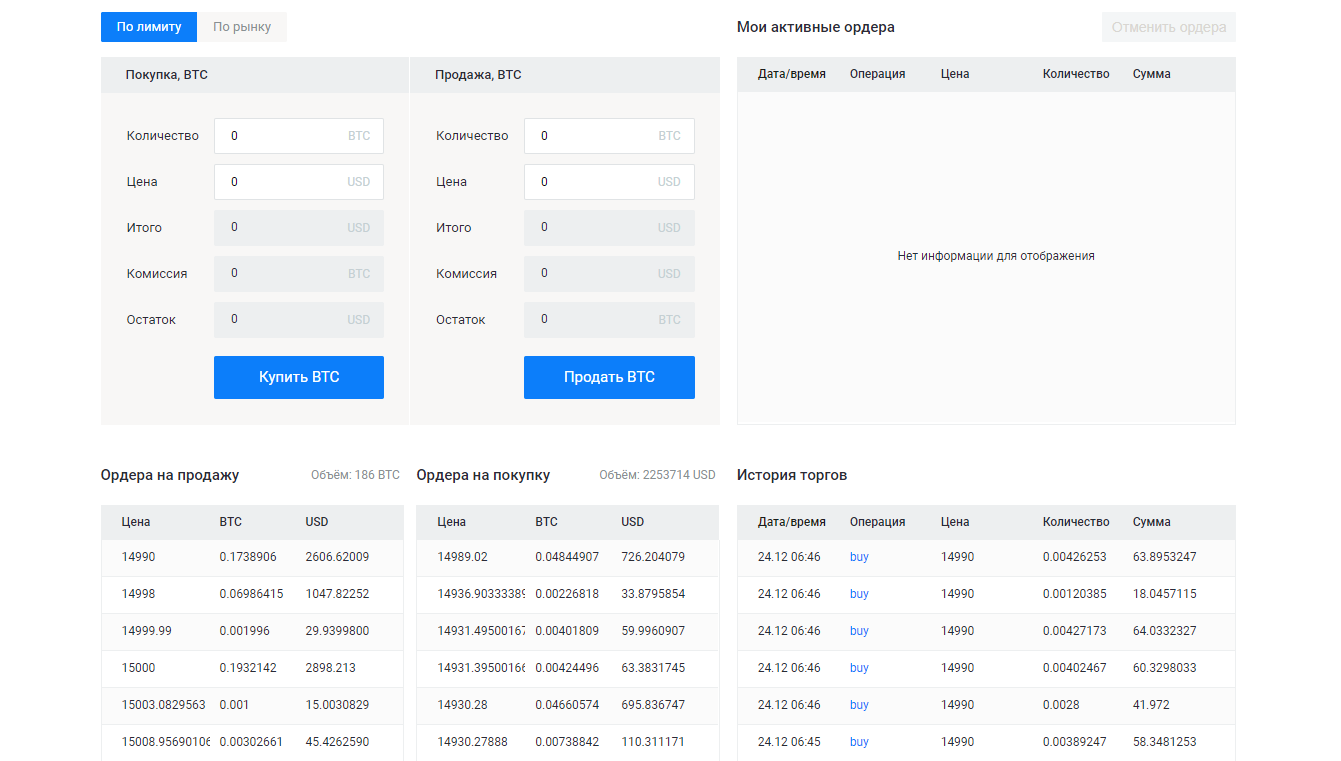Focus the Цена field in sell form
The height and width of the screenshot is (761, 1341).
[609, 182]
